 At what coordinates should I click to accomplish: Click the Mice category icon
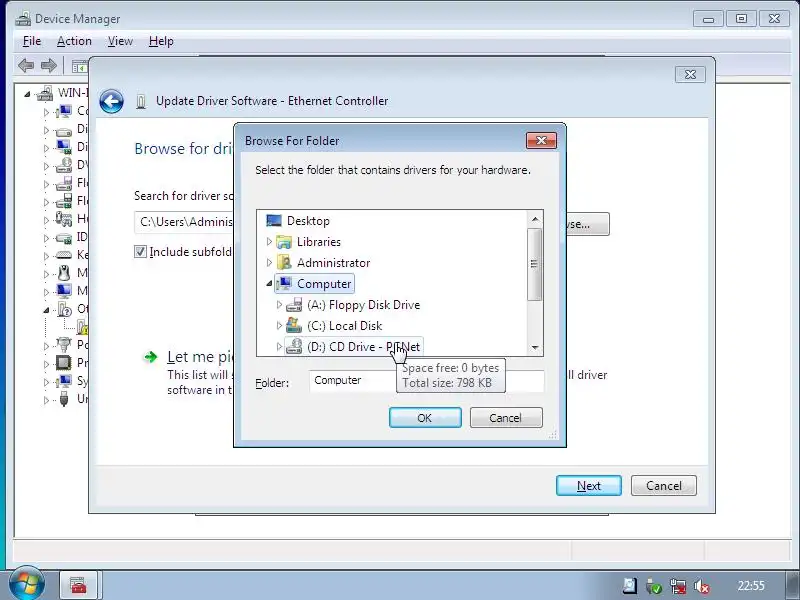coord(64,273)
